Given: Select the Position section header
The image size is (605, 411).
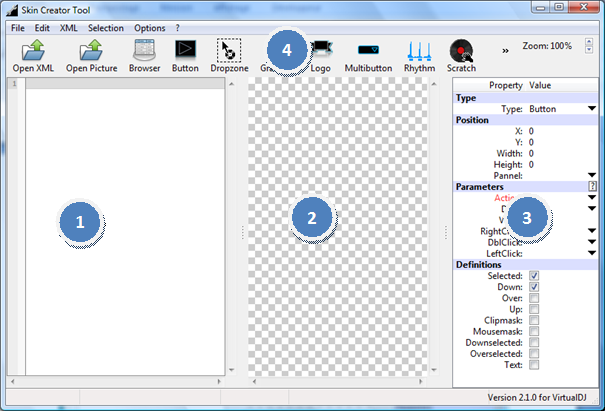Looking at the screenshot, I should coord(526,120).
